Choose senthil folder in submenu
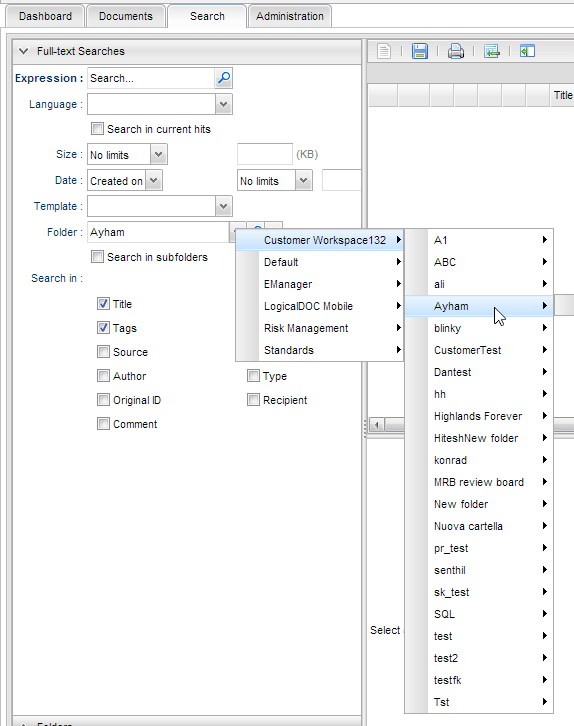Viewport: 574px width, 726px height. (x=479, y=570)
